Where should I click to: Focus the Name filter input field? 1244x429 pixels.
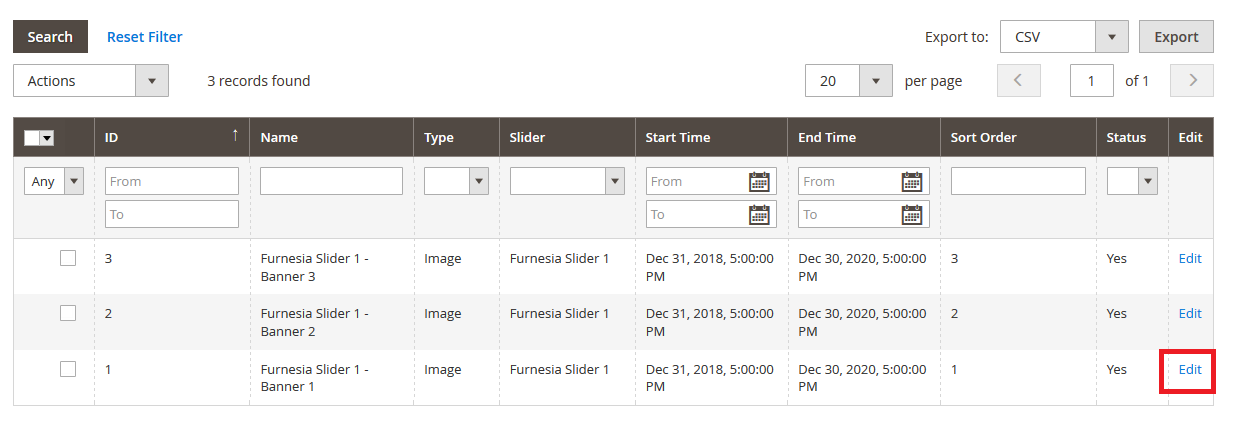point(331,181)
